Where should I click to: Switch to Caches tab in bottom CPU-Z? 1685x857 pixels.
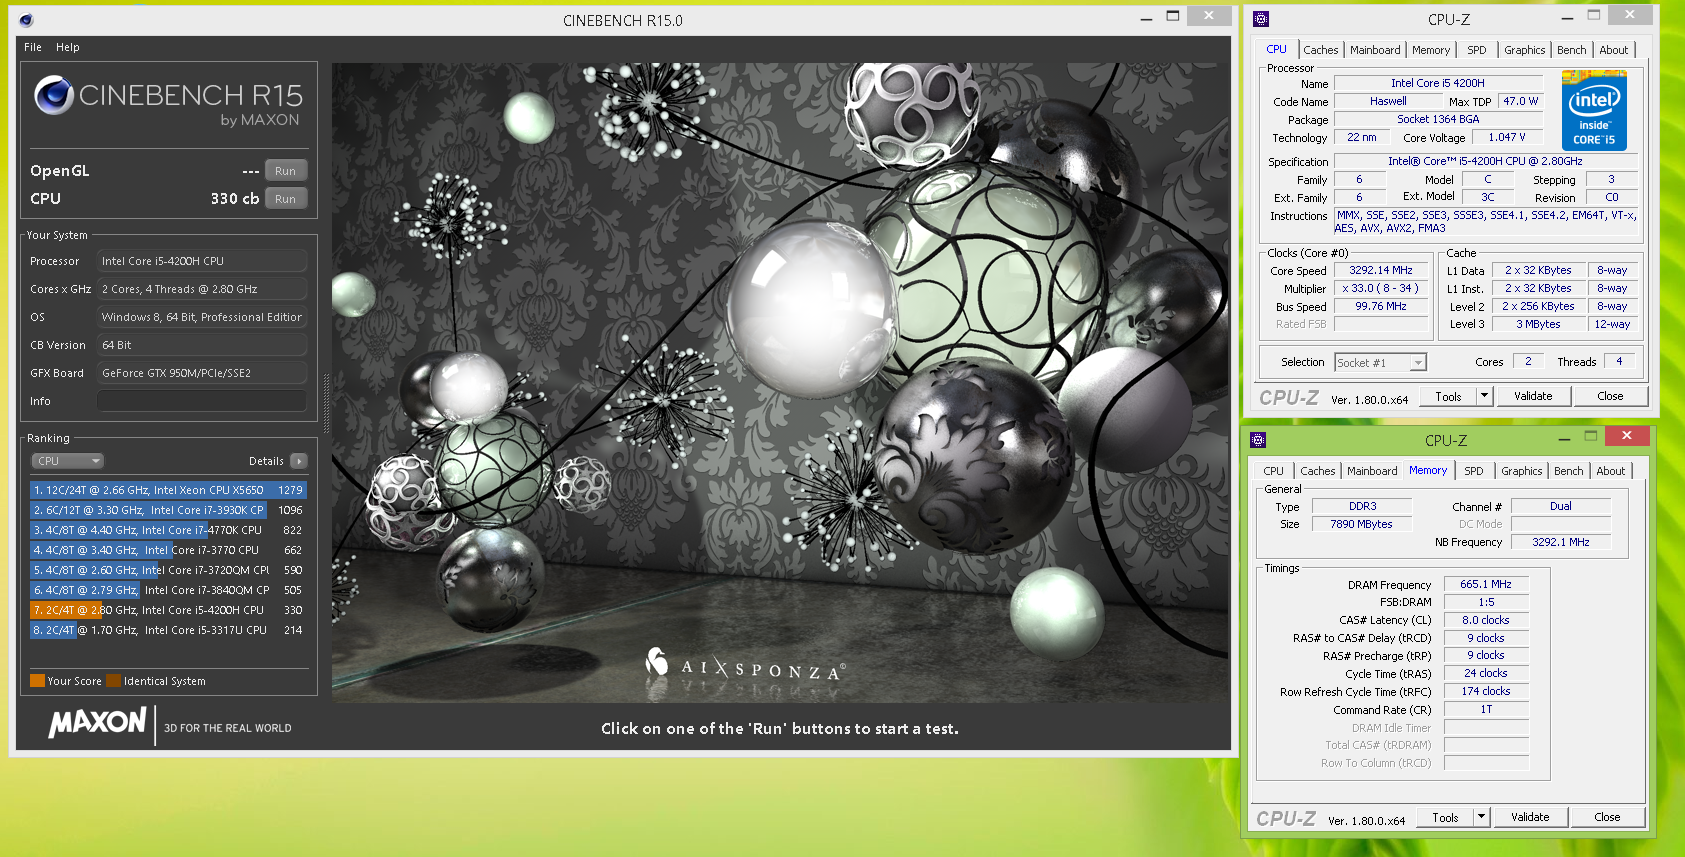pos(1317,471)
